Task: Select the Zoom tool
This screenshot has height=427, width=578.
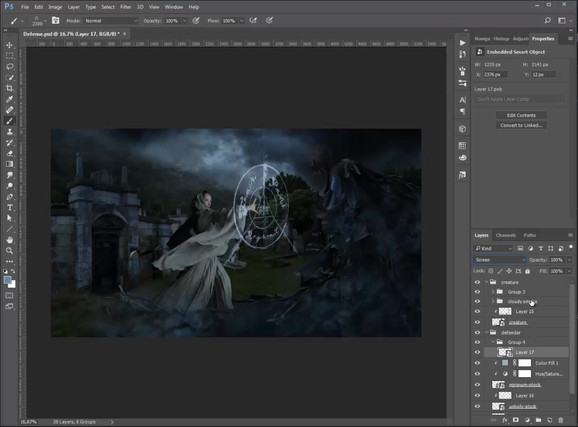Action: tap(10, 251)
